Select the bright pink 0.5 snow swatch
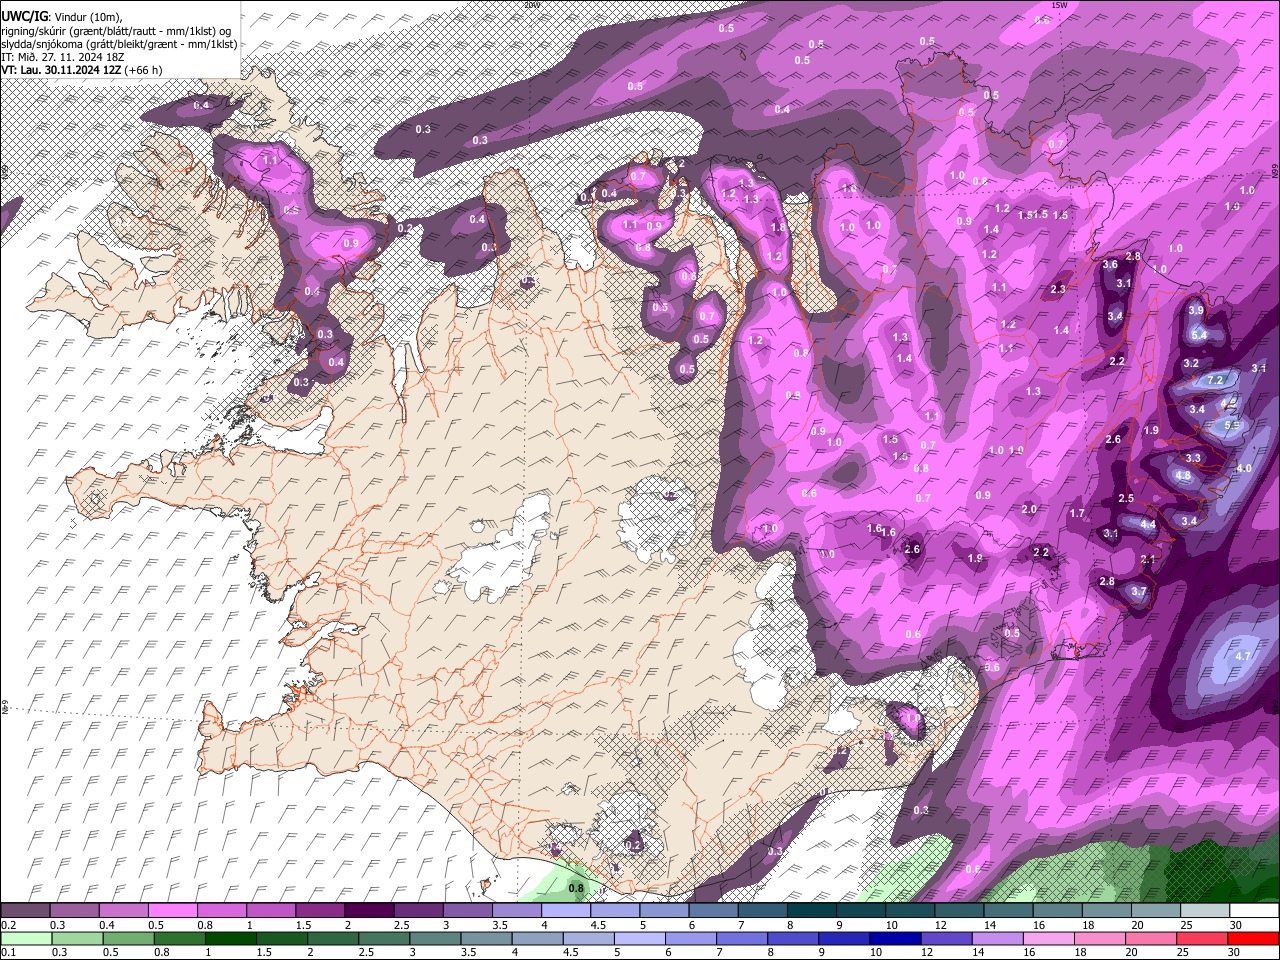The width and height of the screenshot is (1280, 960). point(172,911)
